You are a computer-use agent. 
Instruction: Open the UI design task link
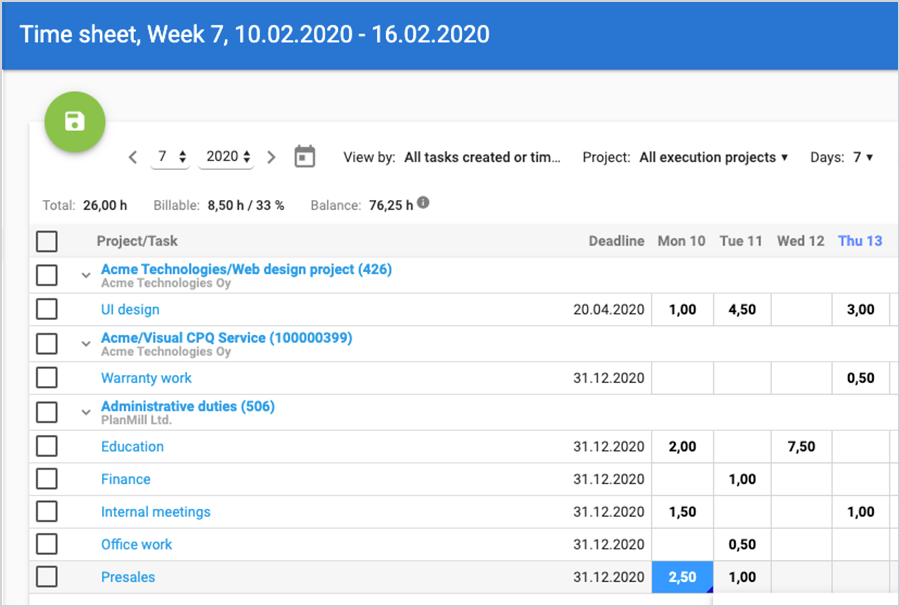(x=130, y=309)
